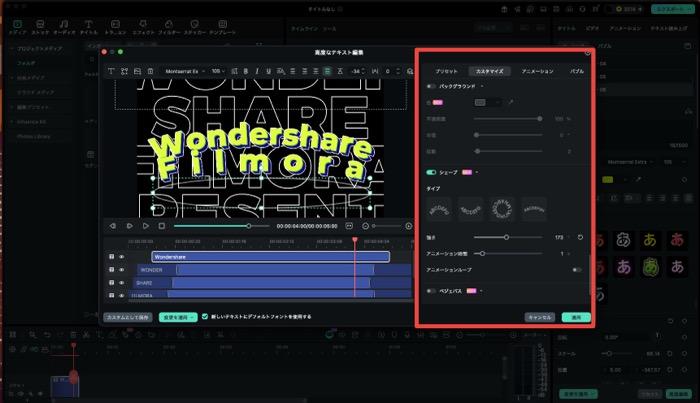Image resolution: width=700 pixels, height=403 pixels.
Task: Open the Titles tool in main toolbar
Action: 88,27
